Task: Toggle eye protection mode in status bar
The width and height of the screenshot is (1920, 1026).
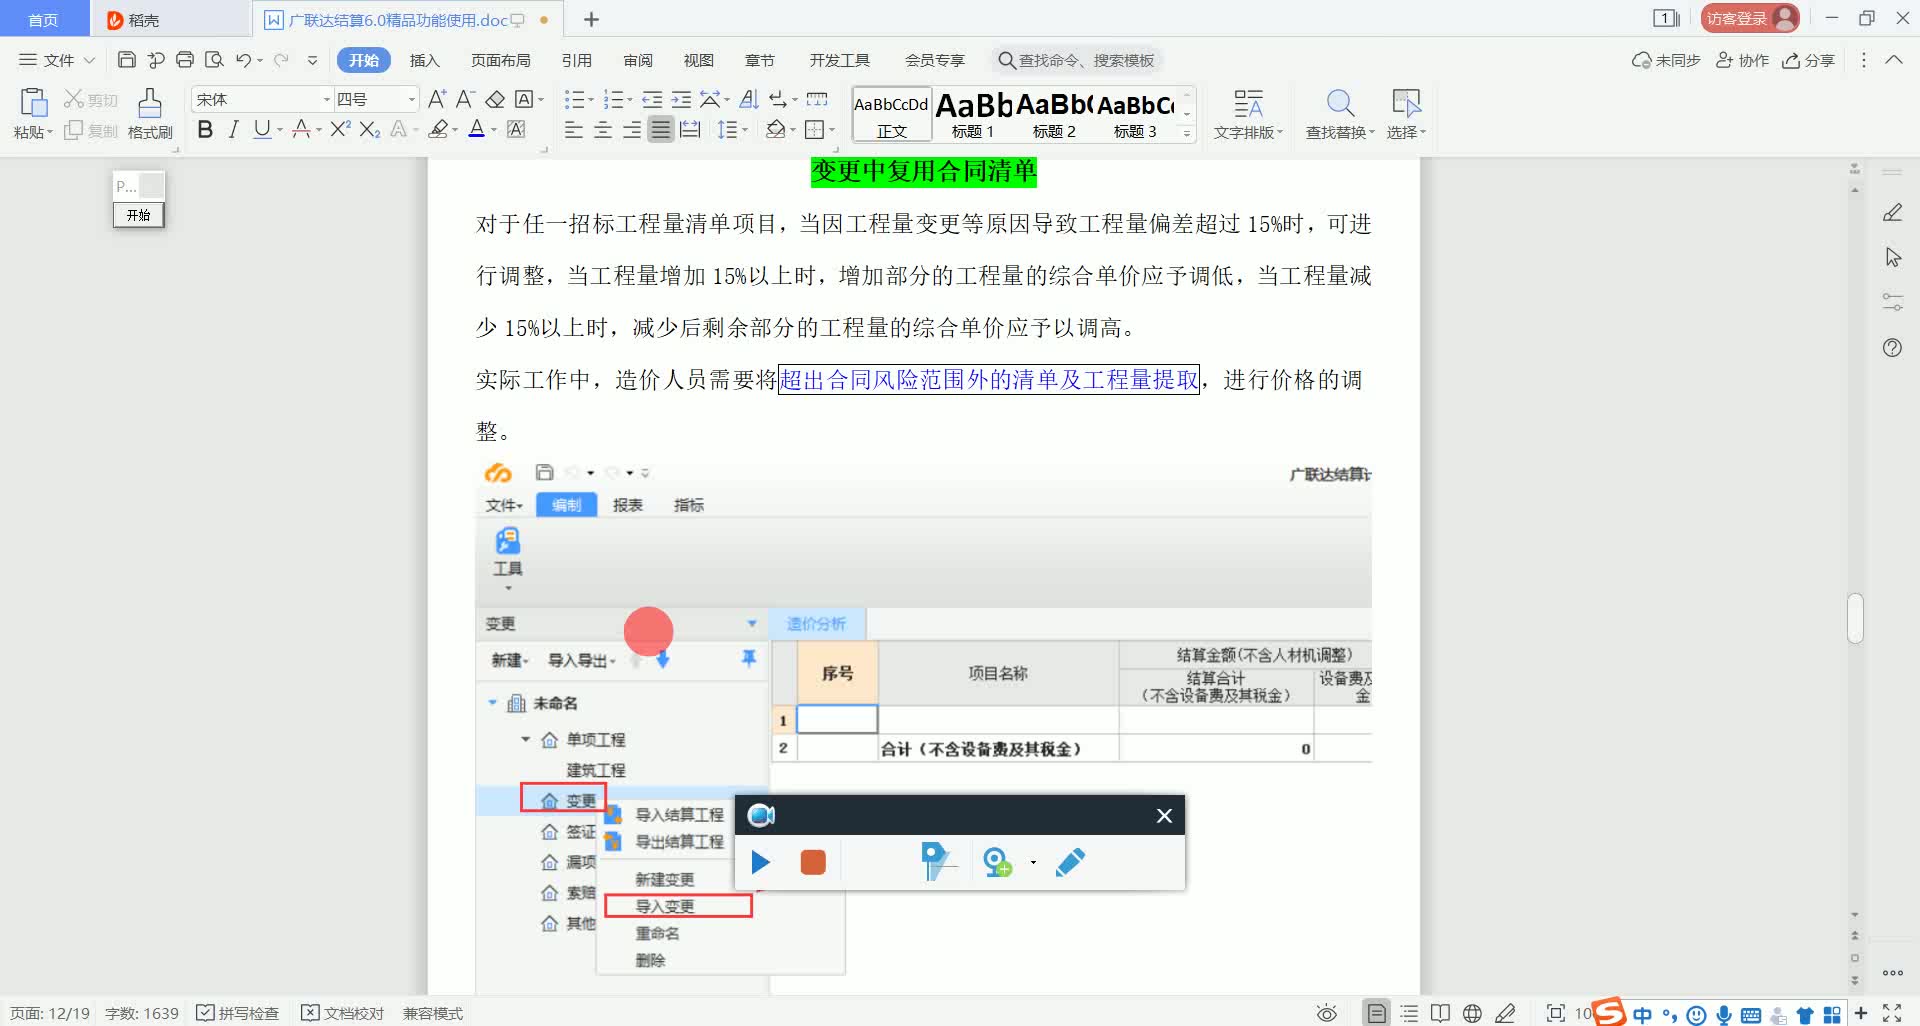Action: 1327,1013
